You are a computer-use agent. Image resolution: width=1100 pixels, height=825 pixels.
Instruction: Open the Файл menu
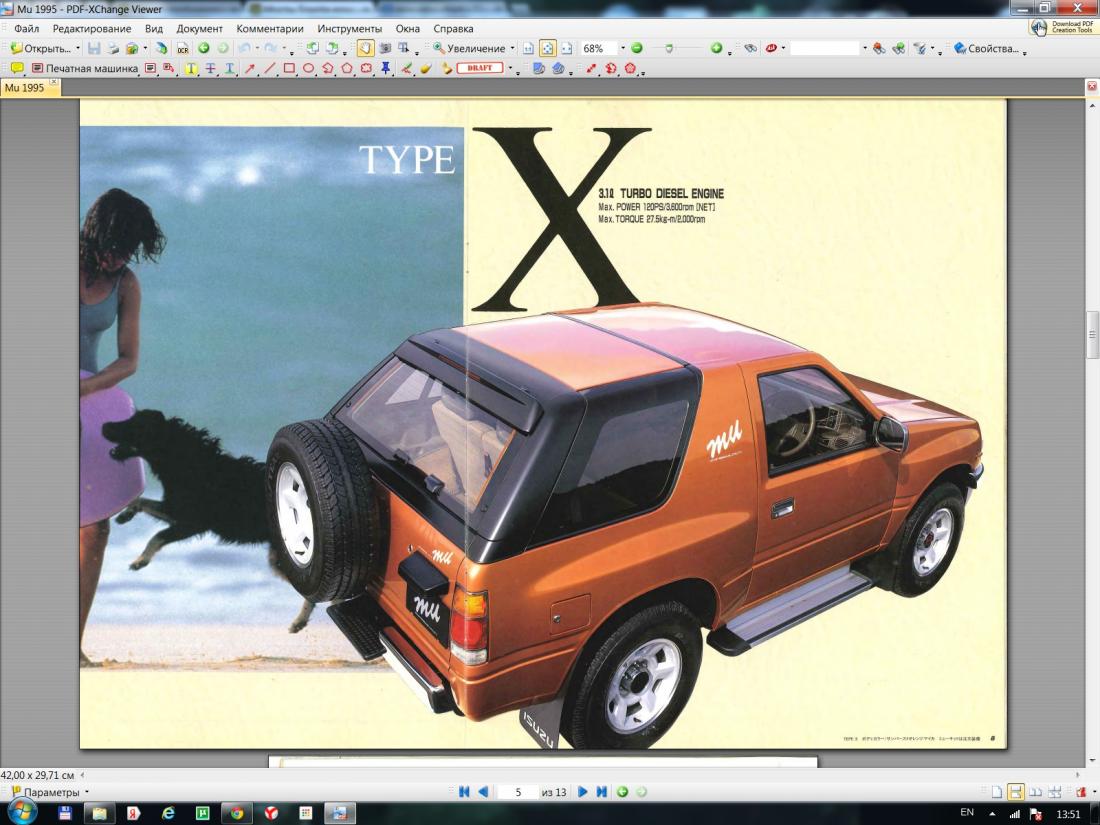pos(27,29)
